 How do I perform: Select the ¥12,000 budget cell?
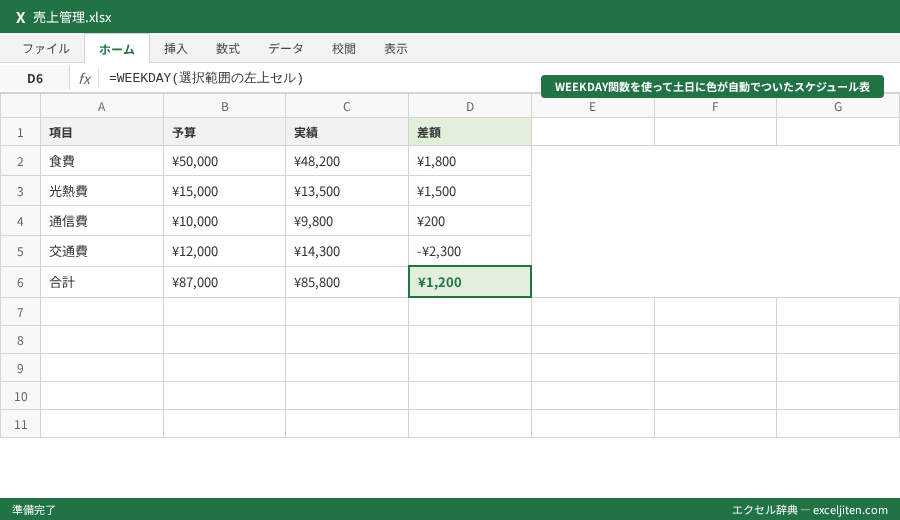[224, 251]
